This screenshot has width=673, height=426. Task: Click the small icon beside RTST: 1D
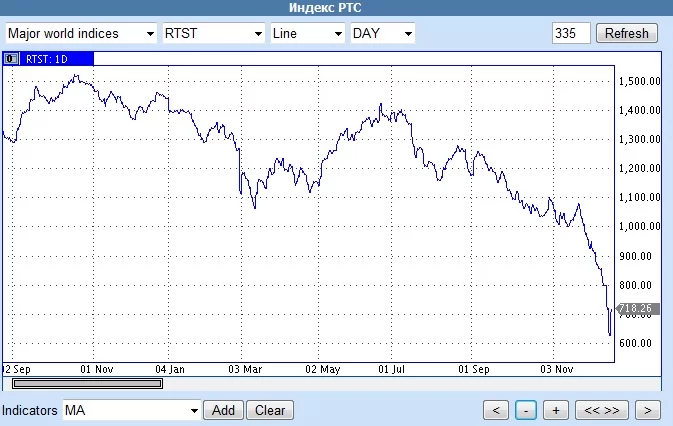pos(11,59)
